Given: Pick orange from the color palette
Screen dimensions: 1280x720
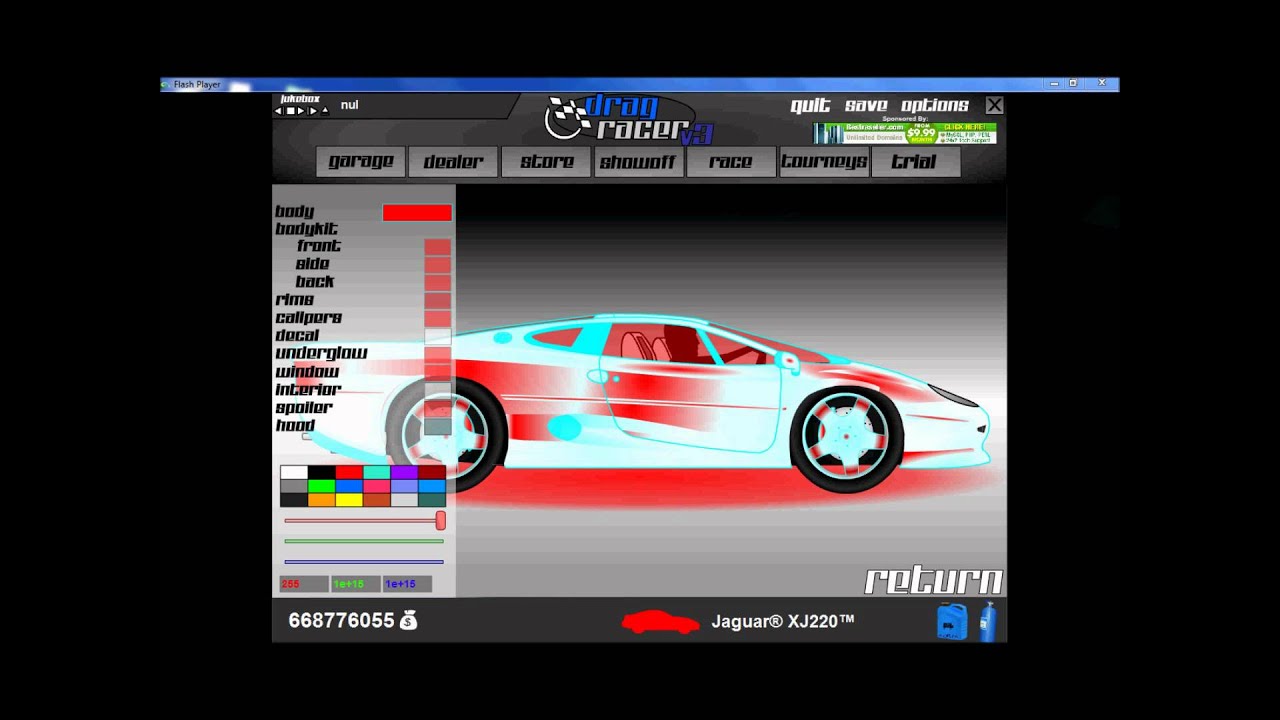Looking at the screenshot, I should 322,500.
